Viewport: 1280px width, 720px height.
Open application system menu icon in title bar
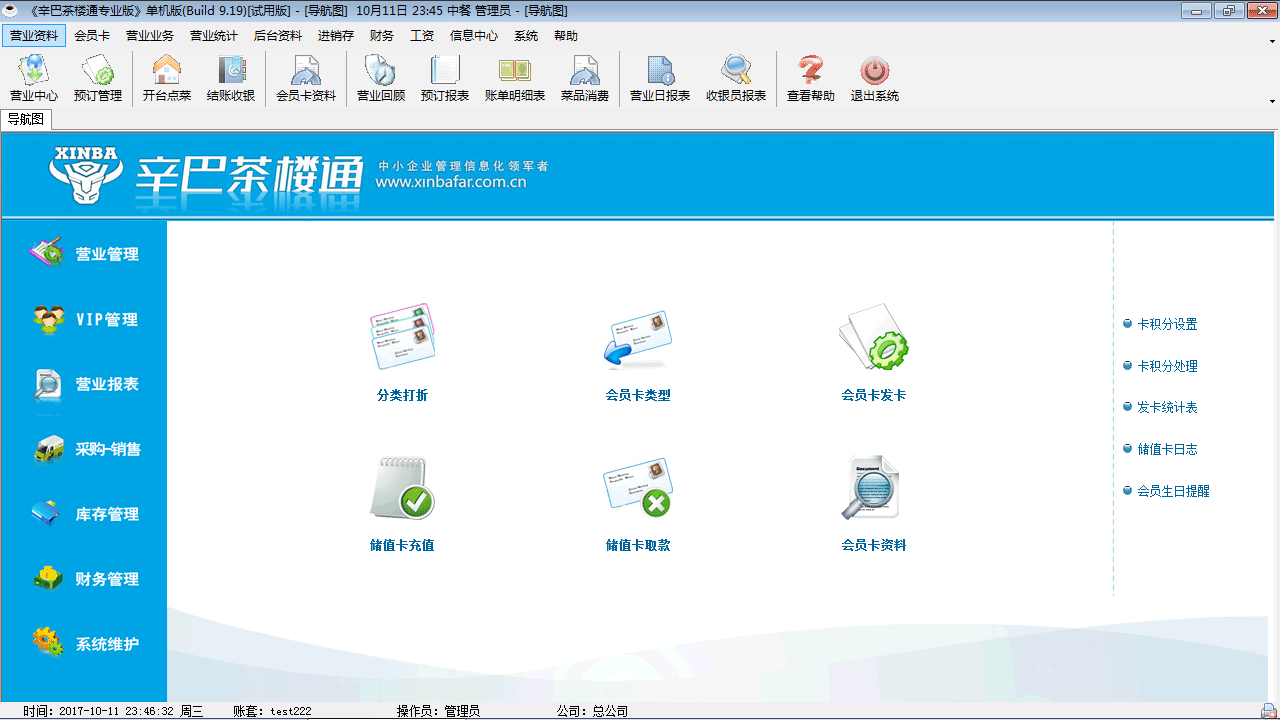(x=10, y=10)
